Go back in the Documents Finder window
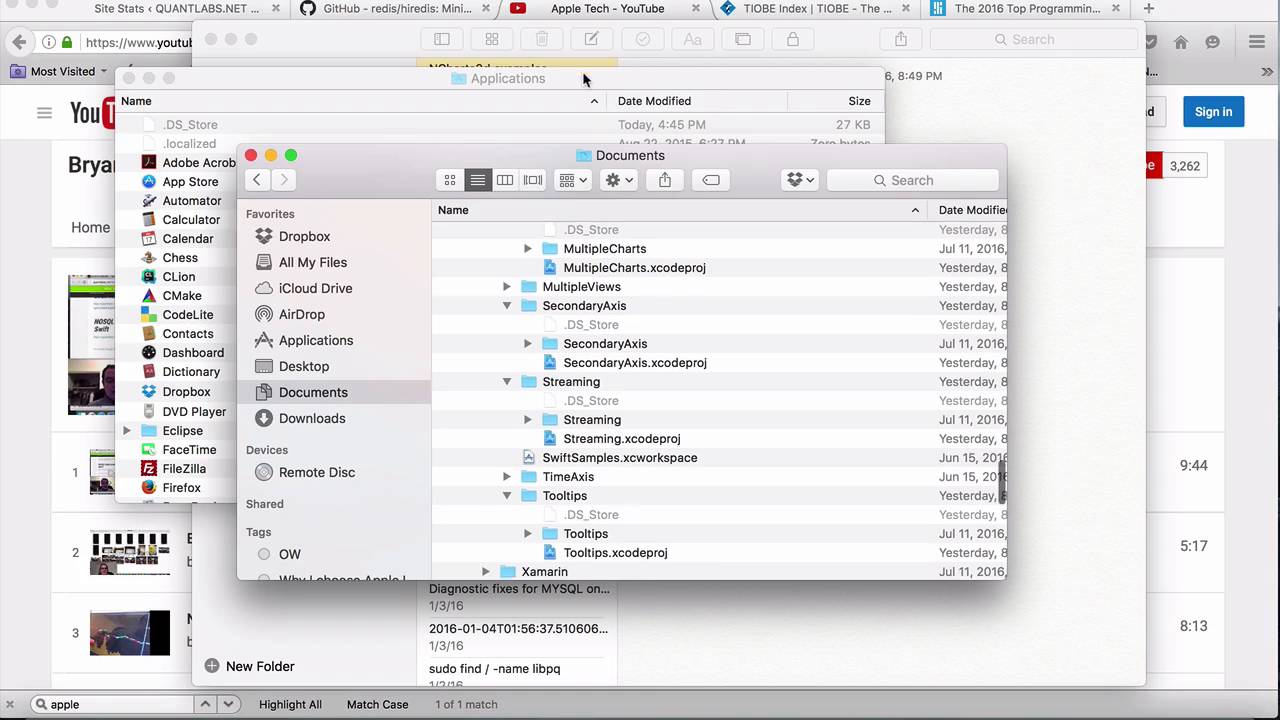 pyautogui.click(x=257, y=180)
